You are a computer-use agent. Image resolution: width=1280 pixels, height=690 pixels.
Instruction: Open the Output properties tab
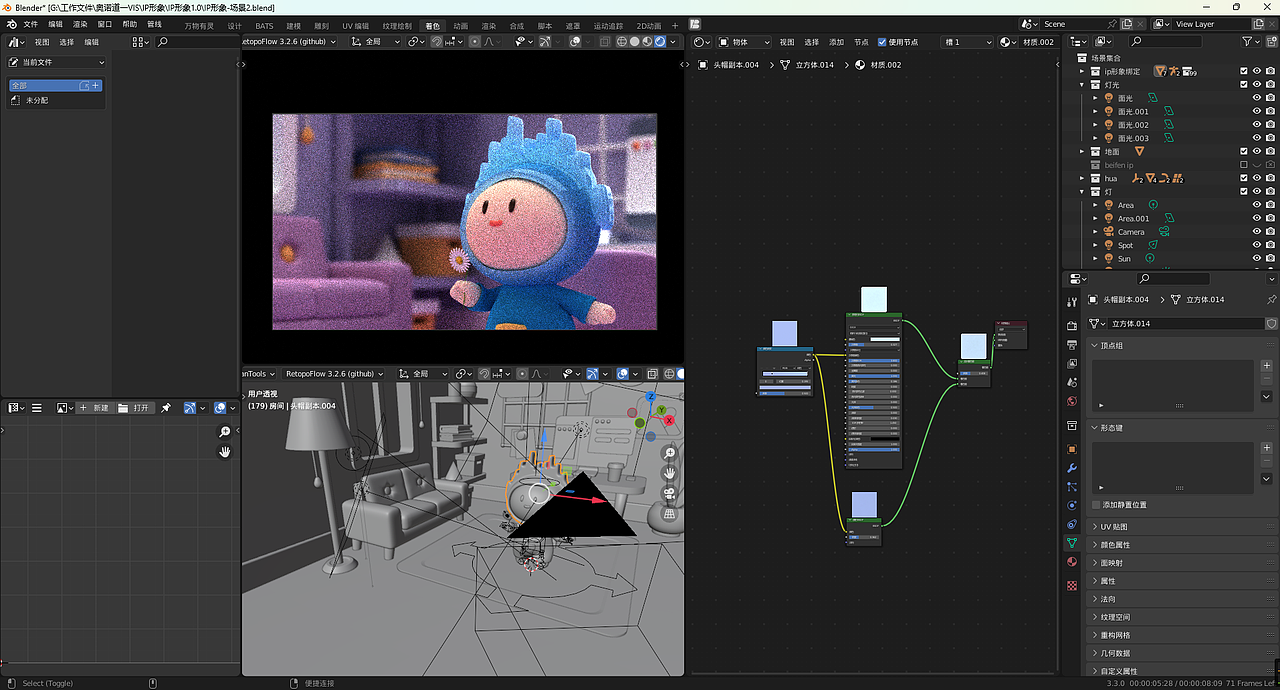pos(1072,345)
